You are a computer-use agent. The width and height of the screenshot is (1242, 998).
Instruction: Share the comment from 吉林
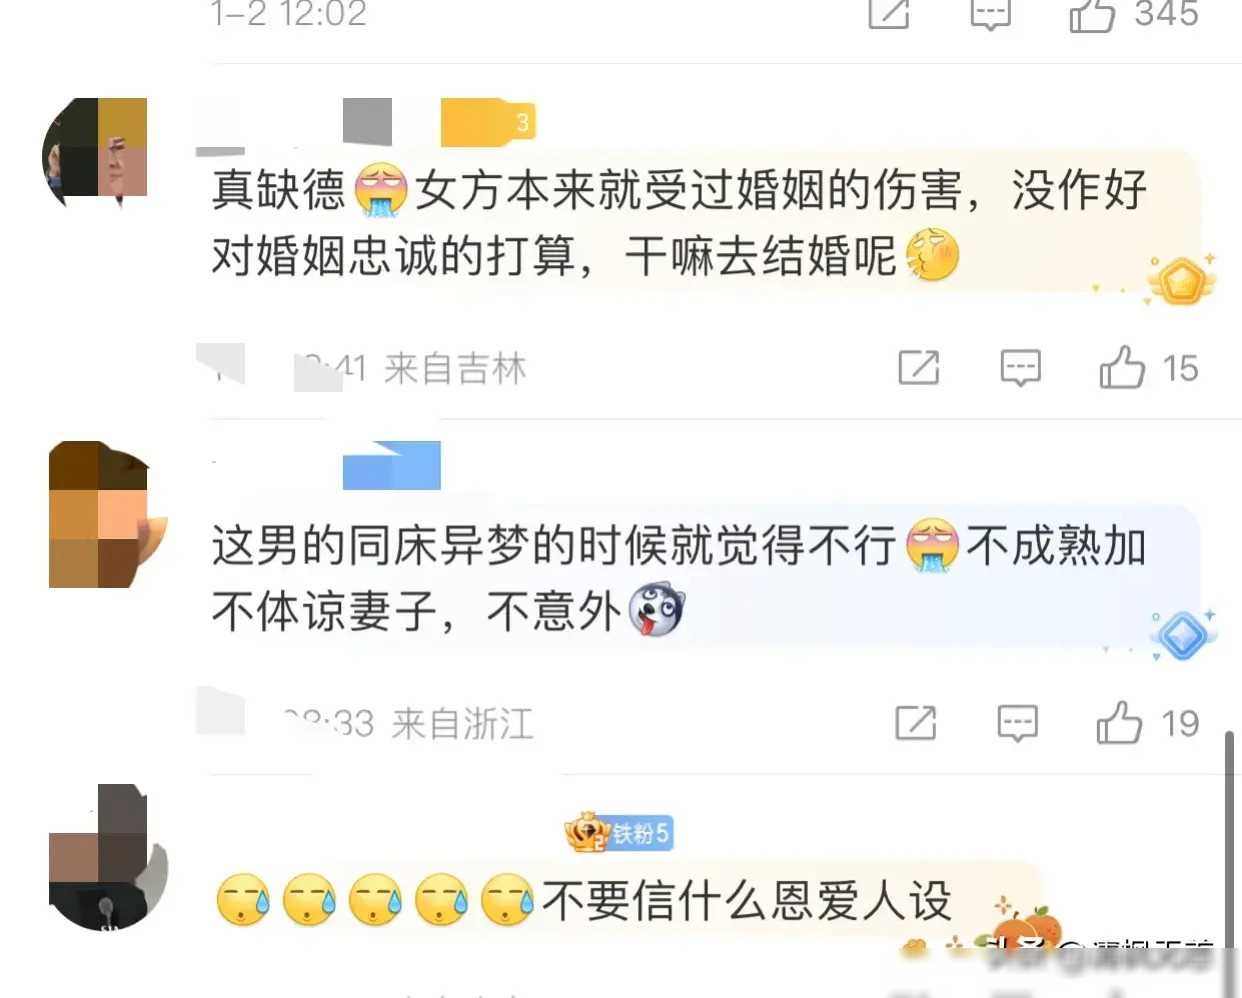pyautogui.click(x=918, y=367)
